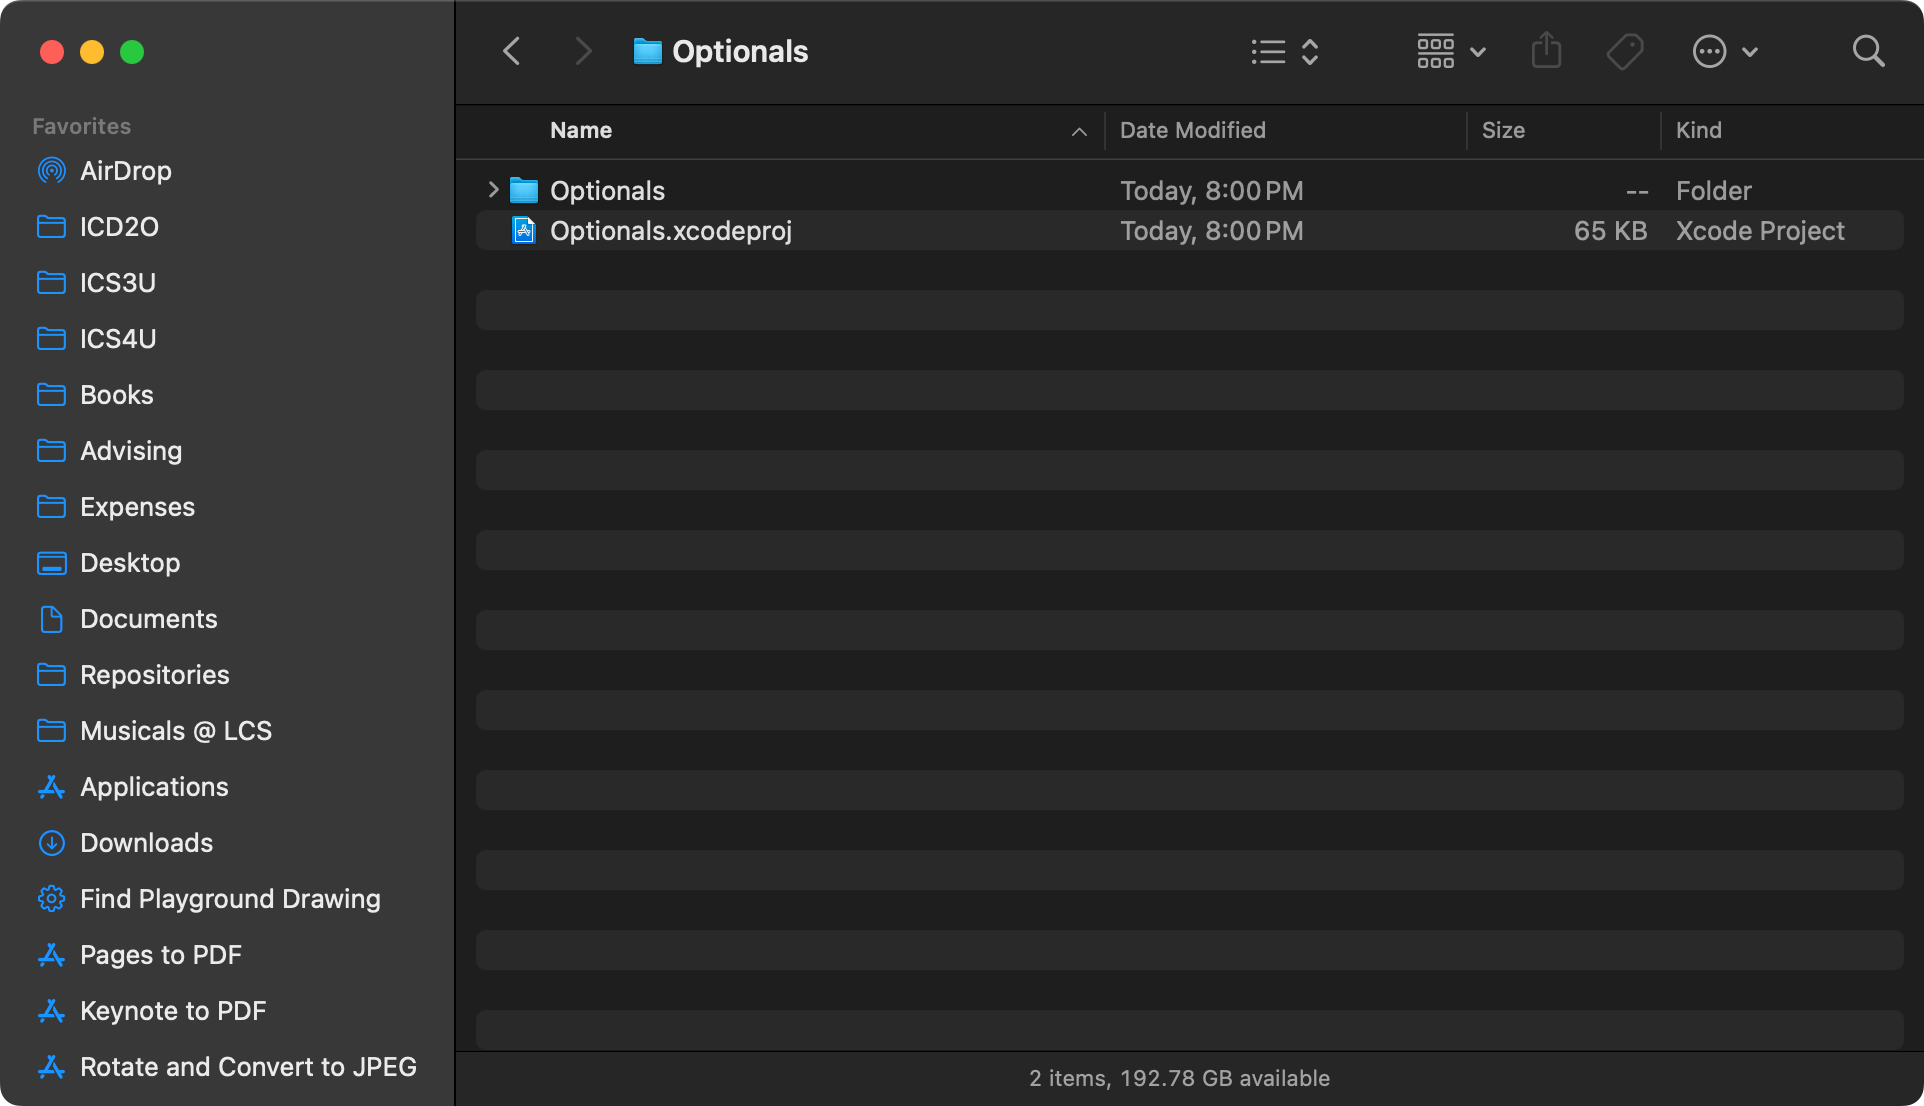This screenshot has height=1106, width=1924.
Task: Open the Keynote to PDF shortcut
Action: click(173, 1011)
